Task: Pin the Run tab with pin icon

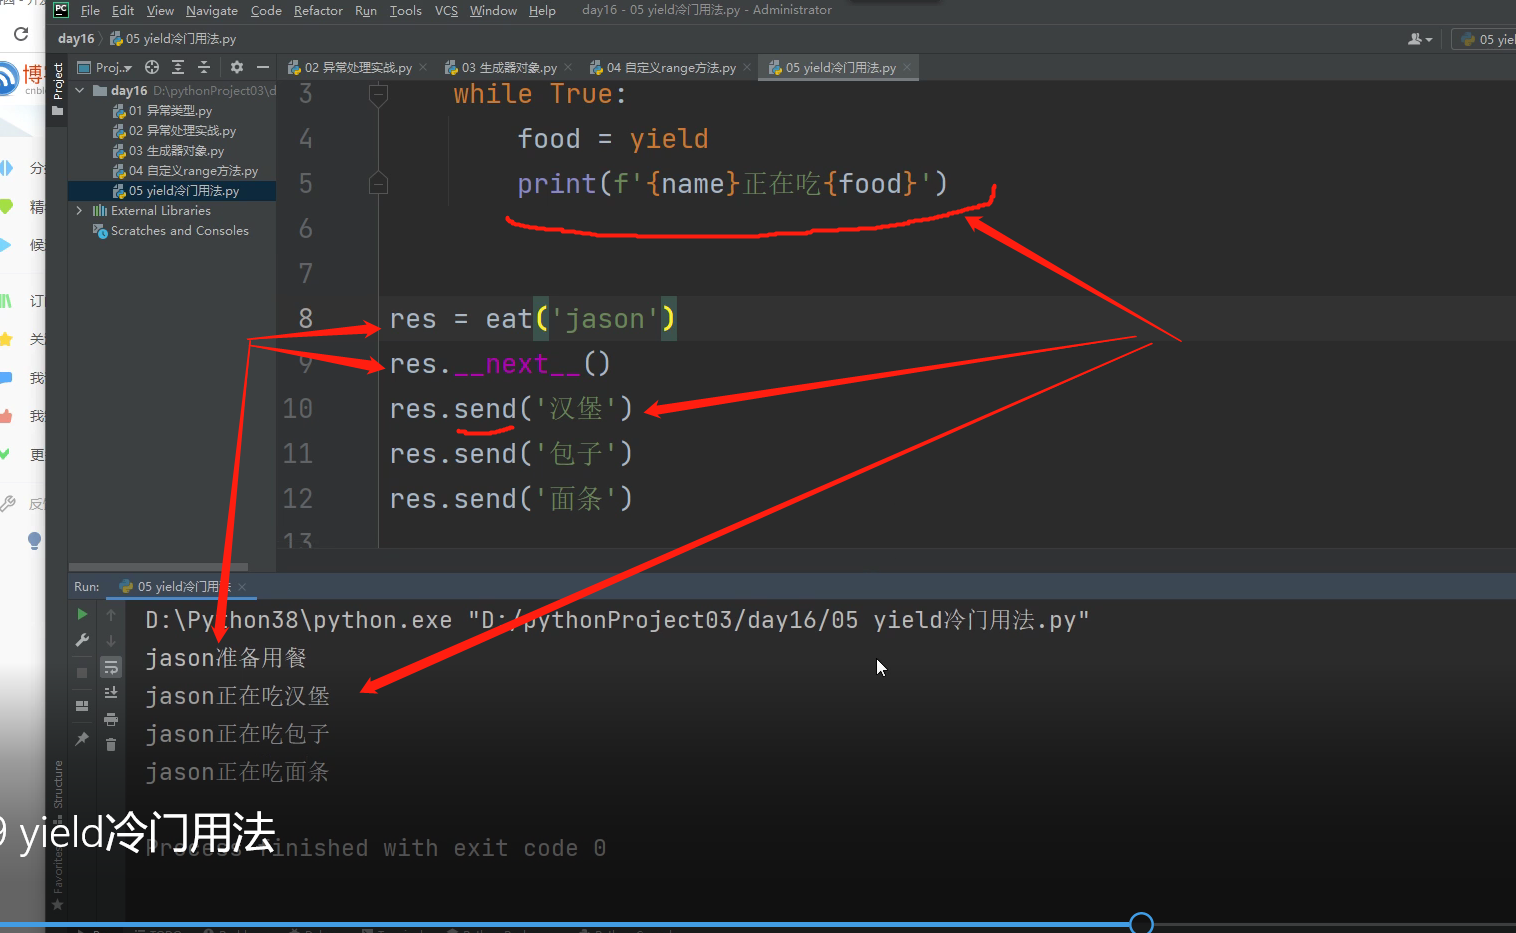Action: pos(82,739)
